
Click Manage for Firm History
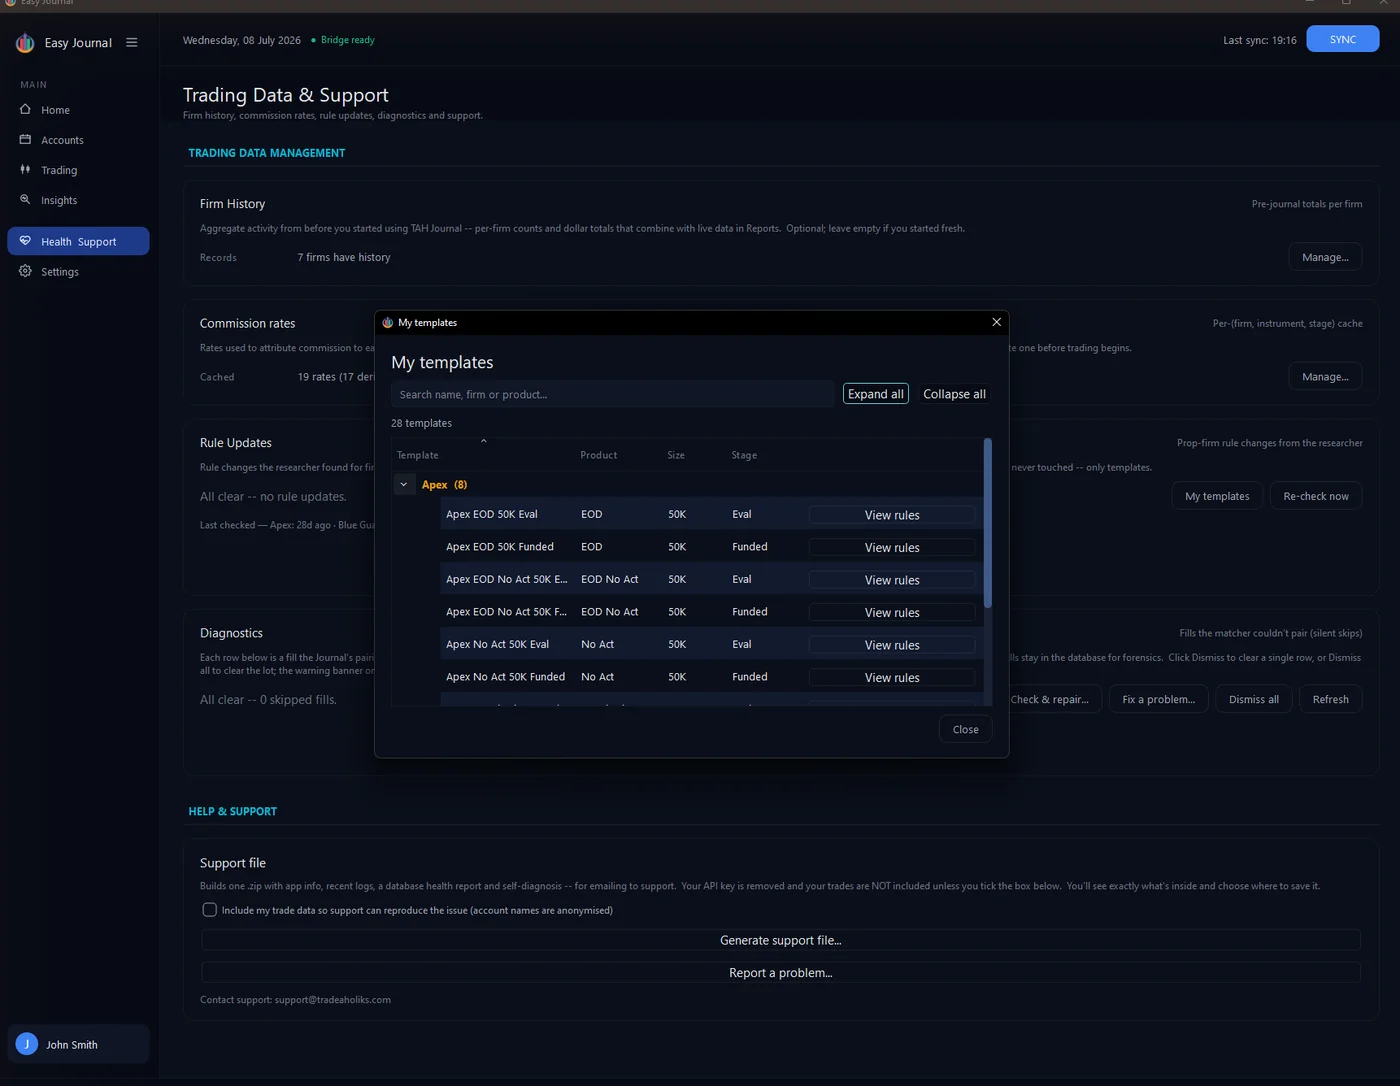(x=1325, y=257)
